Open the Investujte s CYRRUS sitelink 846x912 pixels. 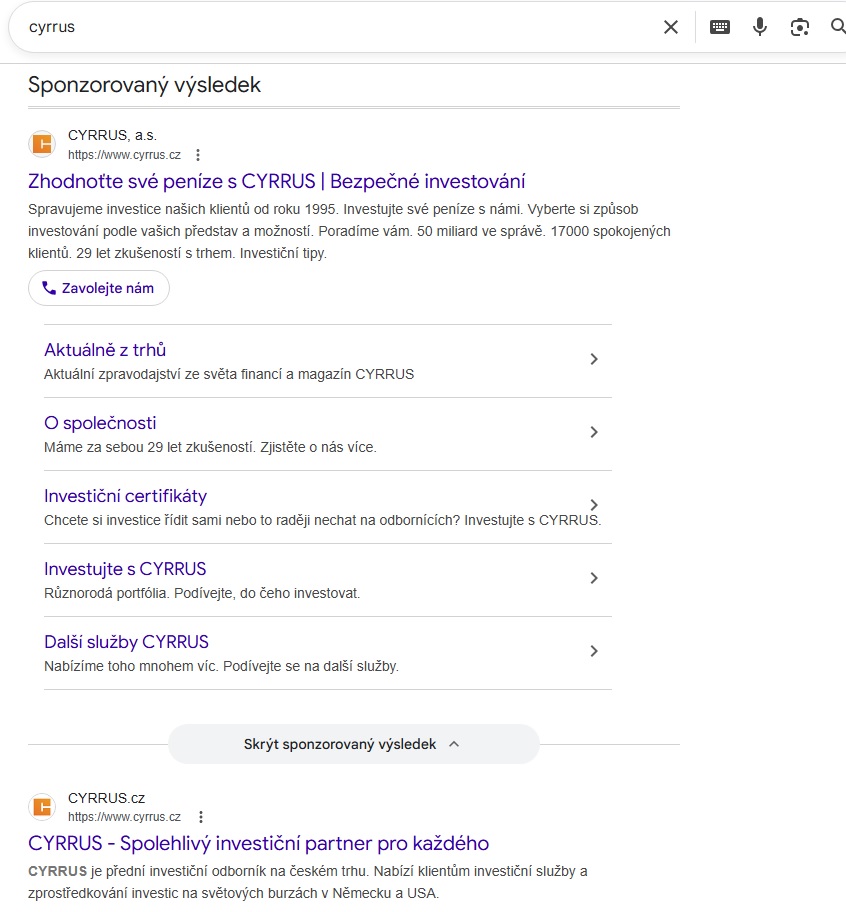125,569
